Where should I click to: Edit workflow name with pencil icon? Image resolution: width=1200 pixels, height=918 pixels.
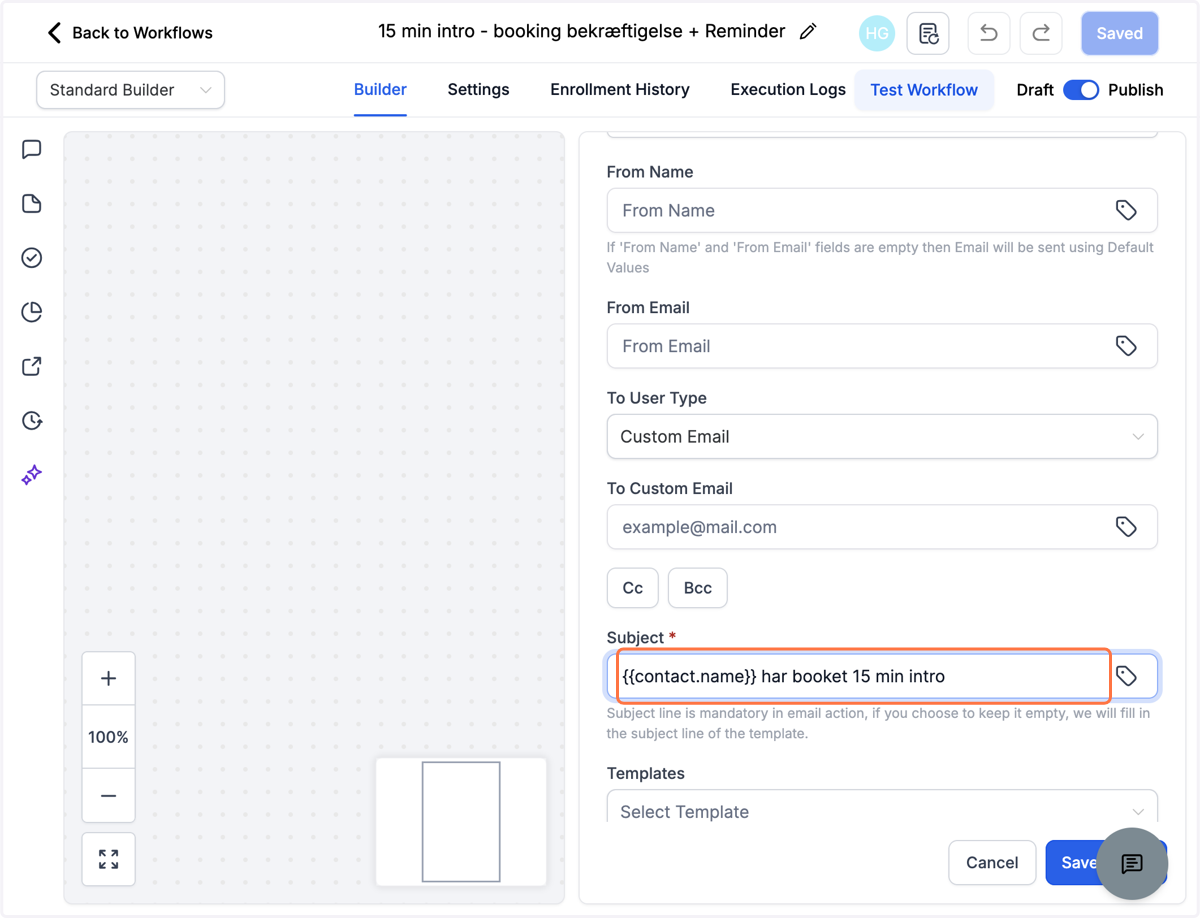click(x=808, y=32)
